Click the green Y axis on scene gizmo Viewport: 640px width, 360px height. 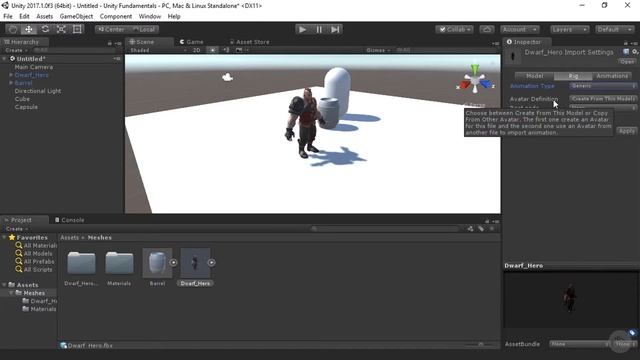click(x=475, y=69)
